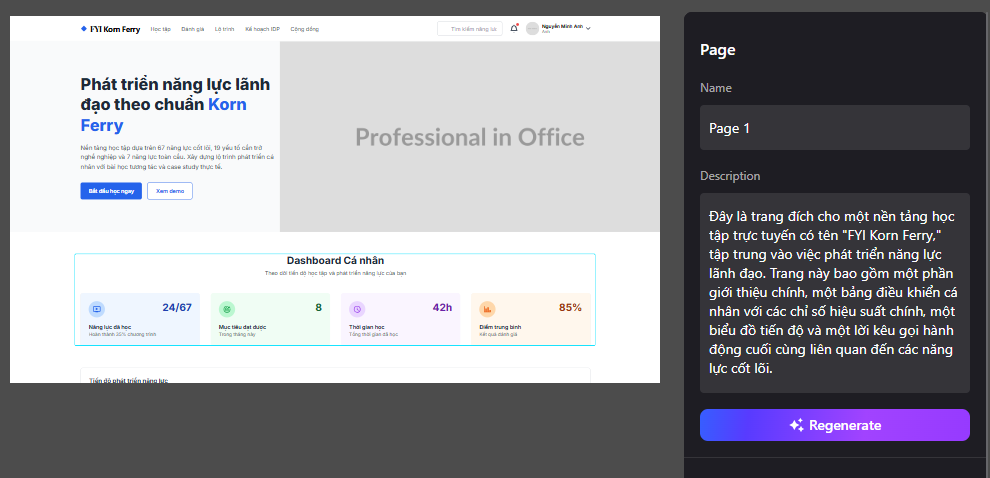This screenshot has width=990, height=478.
Task: Click the Regenerate button
Action: point(835,425)
